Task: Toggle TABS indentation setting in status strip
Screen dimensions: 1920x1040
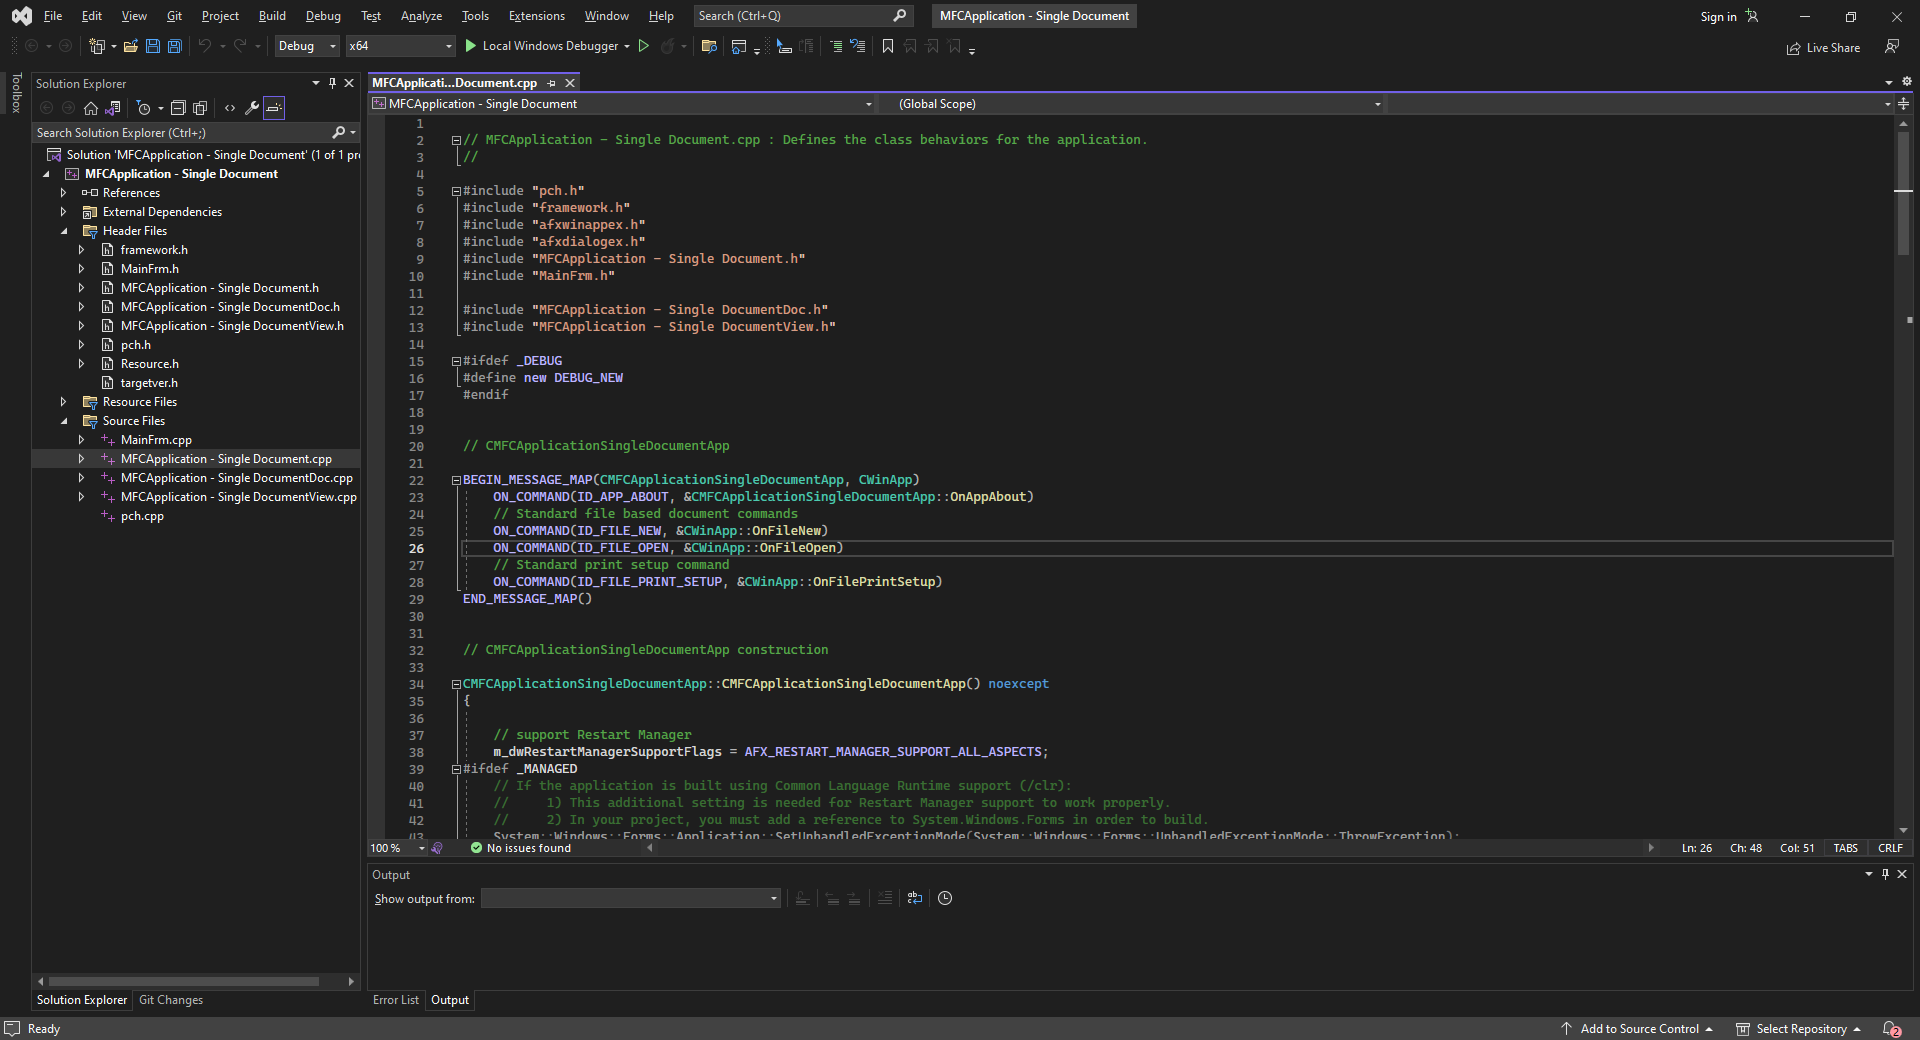Action: (1845, 848)
